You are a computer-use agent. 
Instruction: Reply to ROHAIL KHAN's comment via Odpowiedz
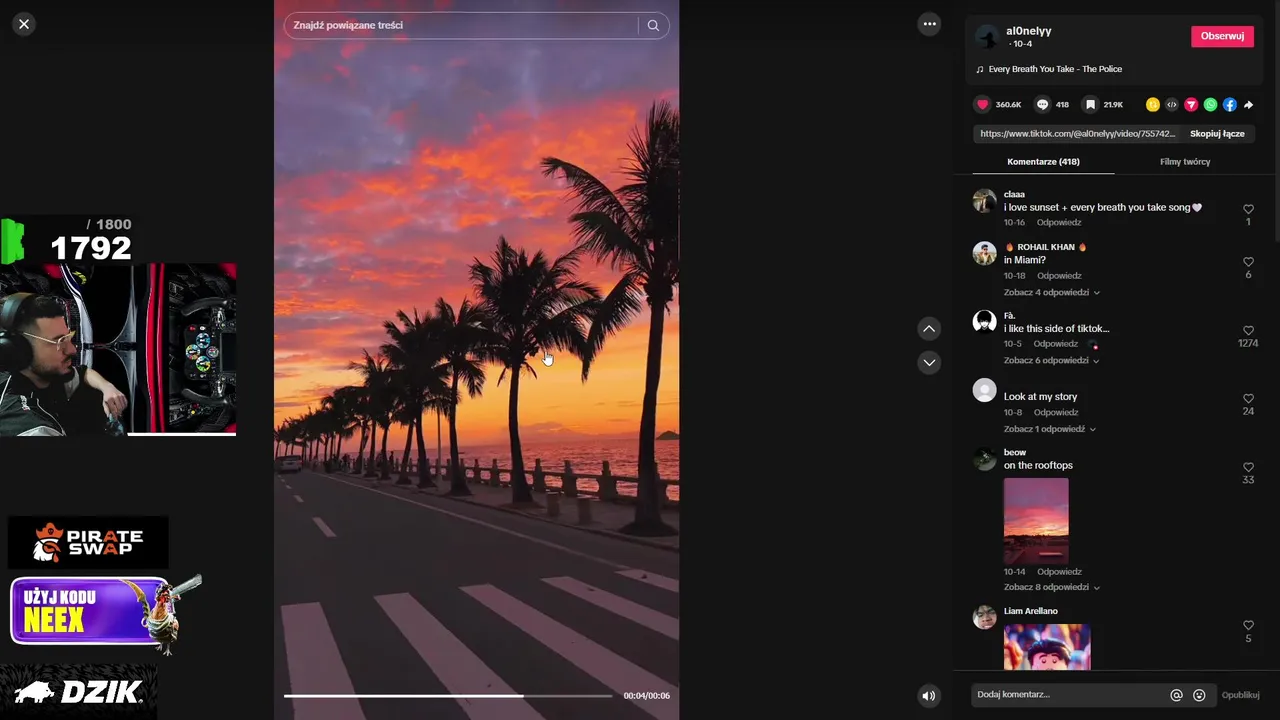click(x=1059, y=276)
